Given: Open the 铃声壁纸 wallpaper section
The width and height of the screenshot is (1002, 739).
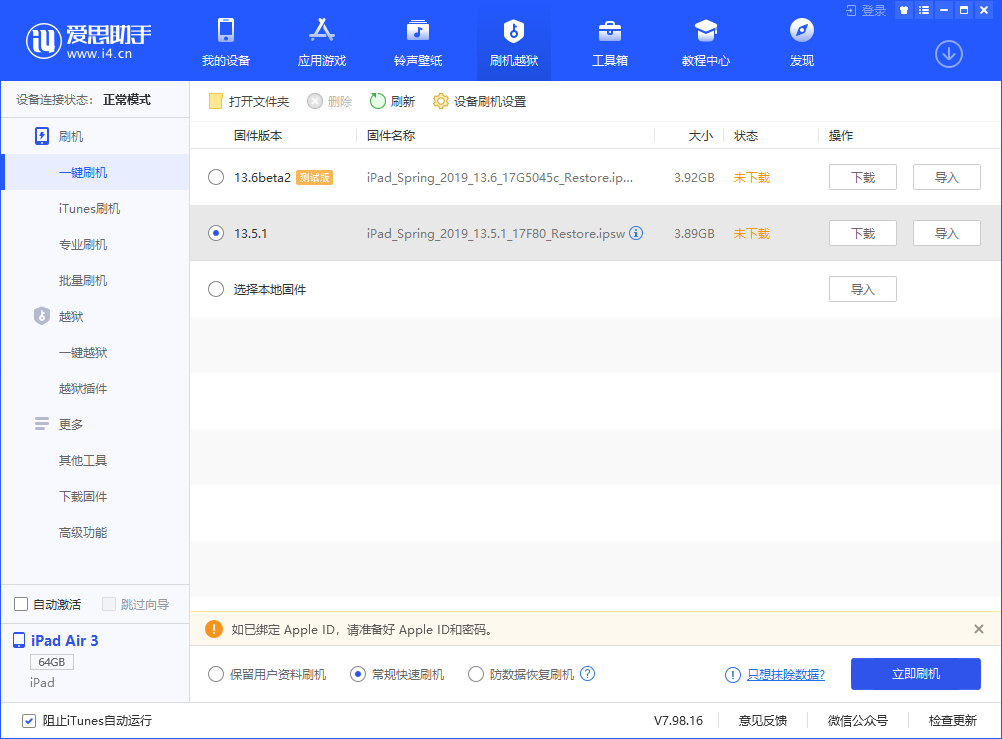Looking at the screenshot, I should 417,42.
